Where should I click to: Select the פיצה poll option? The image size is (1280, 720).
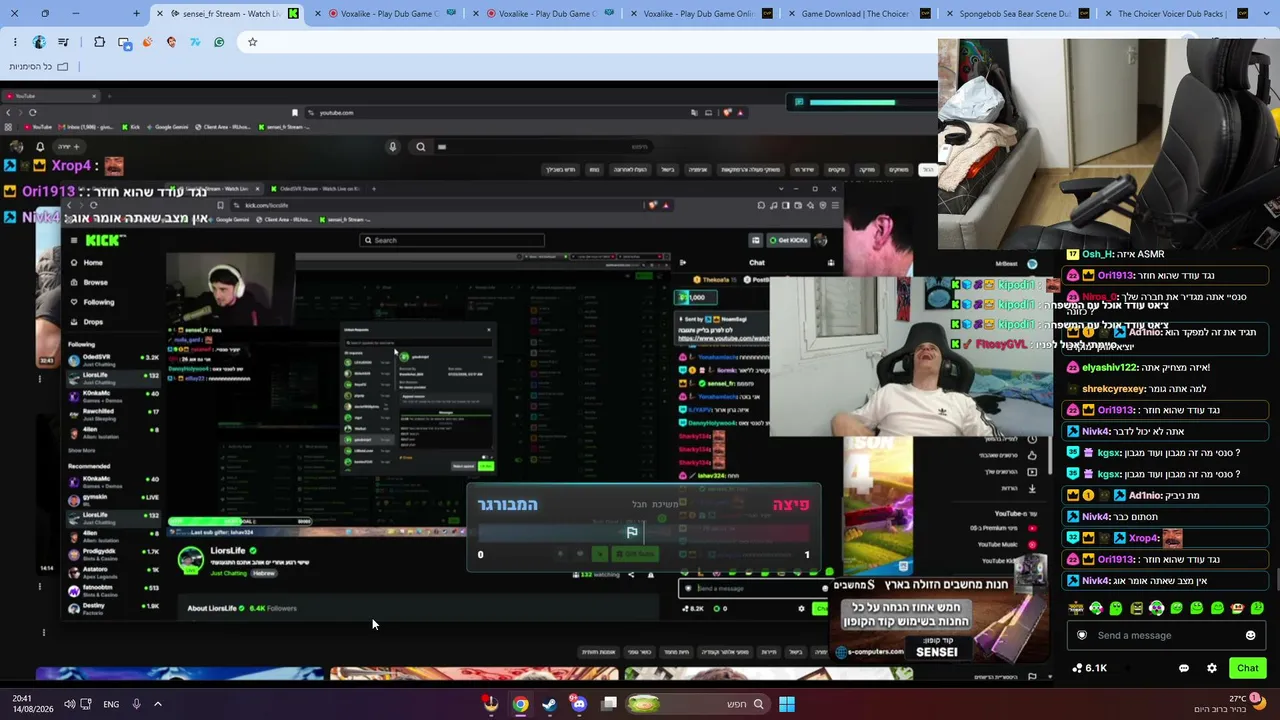pos(790,505)
